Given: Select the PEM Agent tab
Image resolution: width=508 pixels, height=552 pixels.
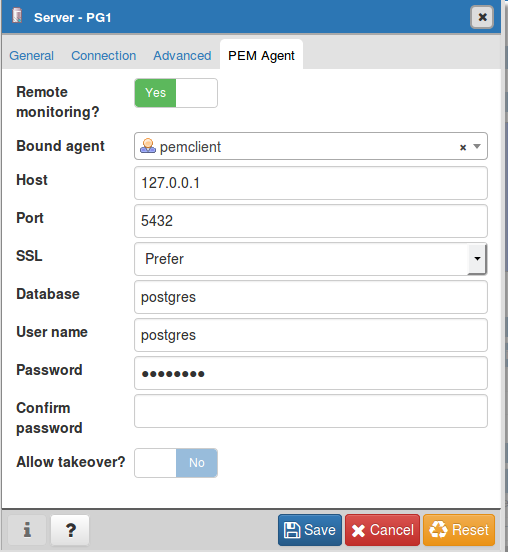Looking at the screenshot, I should pyautogui.click(x=261, y=56).
